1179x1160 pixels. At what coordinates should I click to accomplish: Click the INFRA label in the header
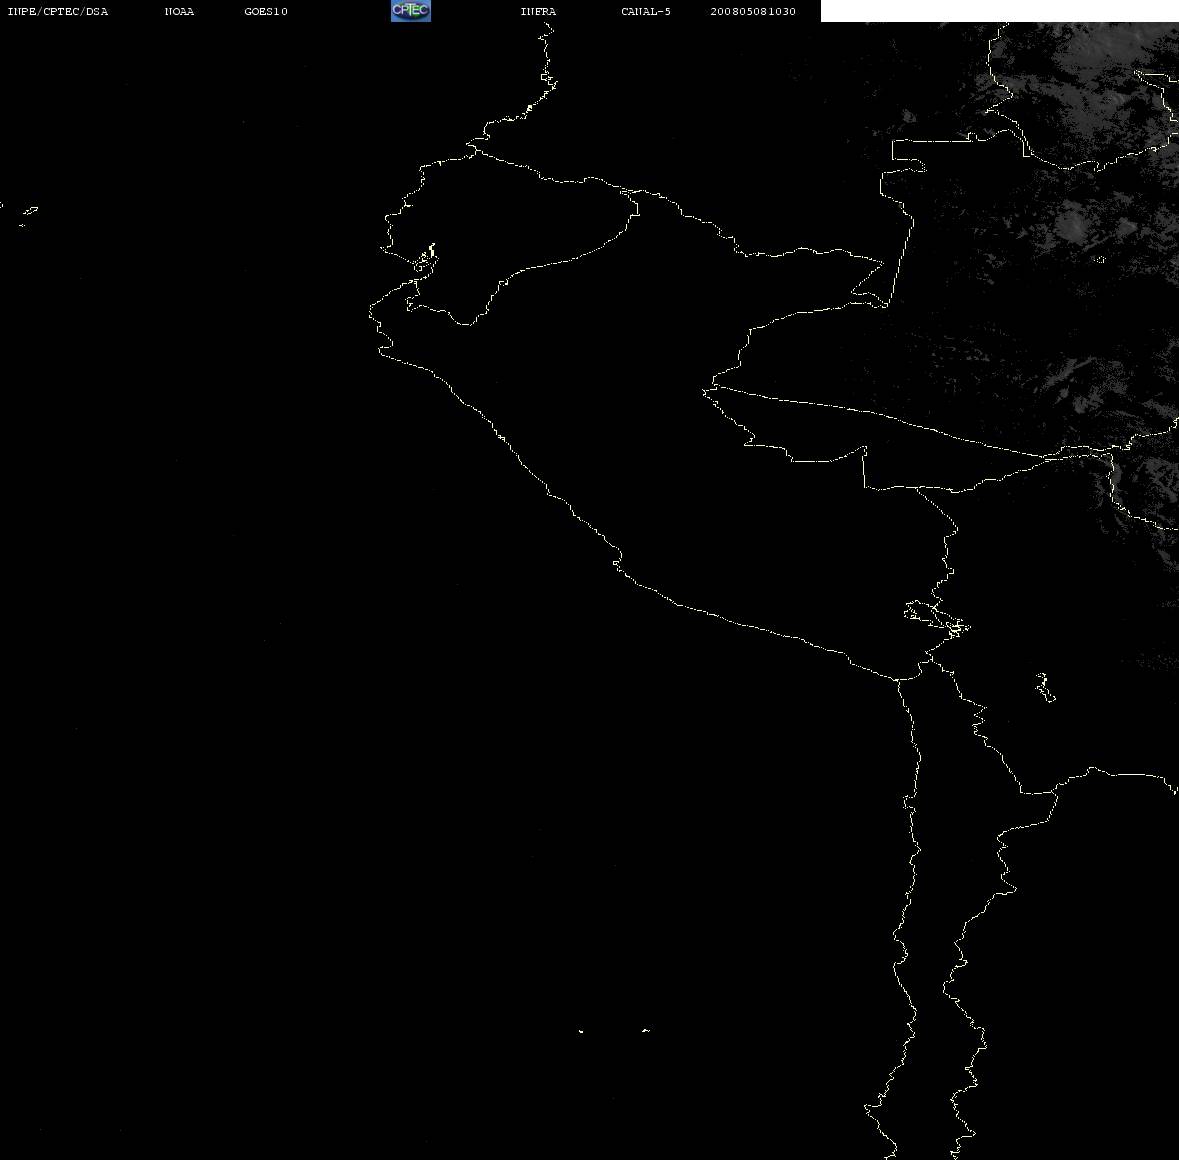[538, 11]
